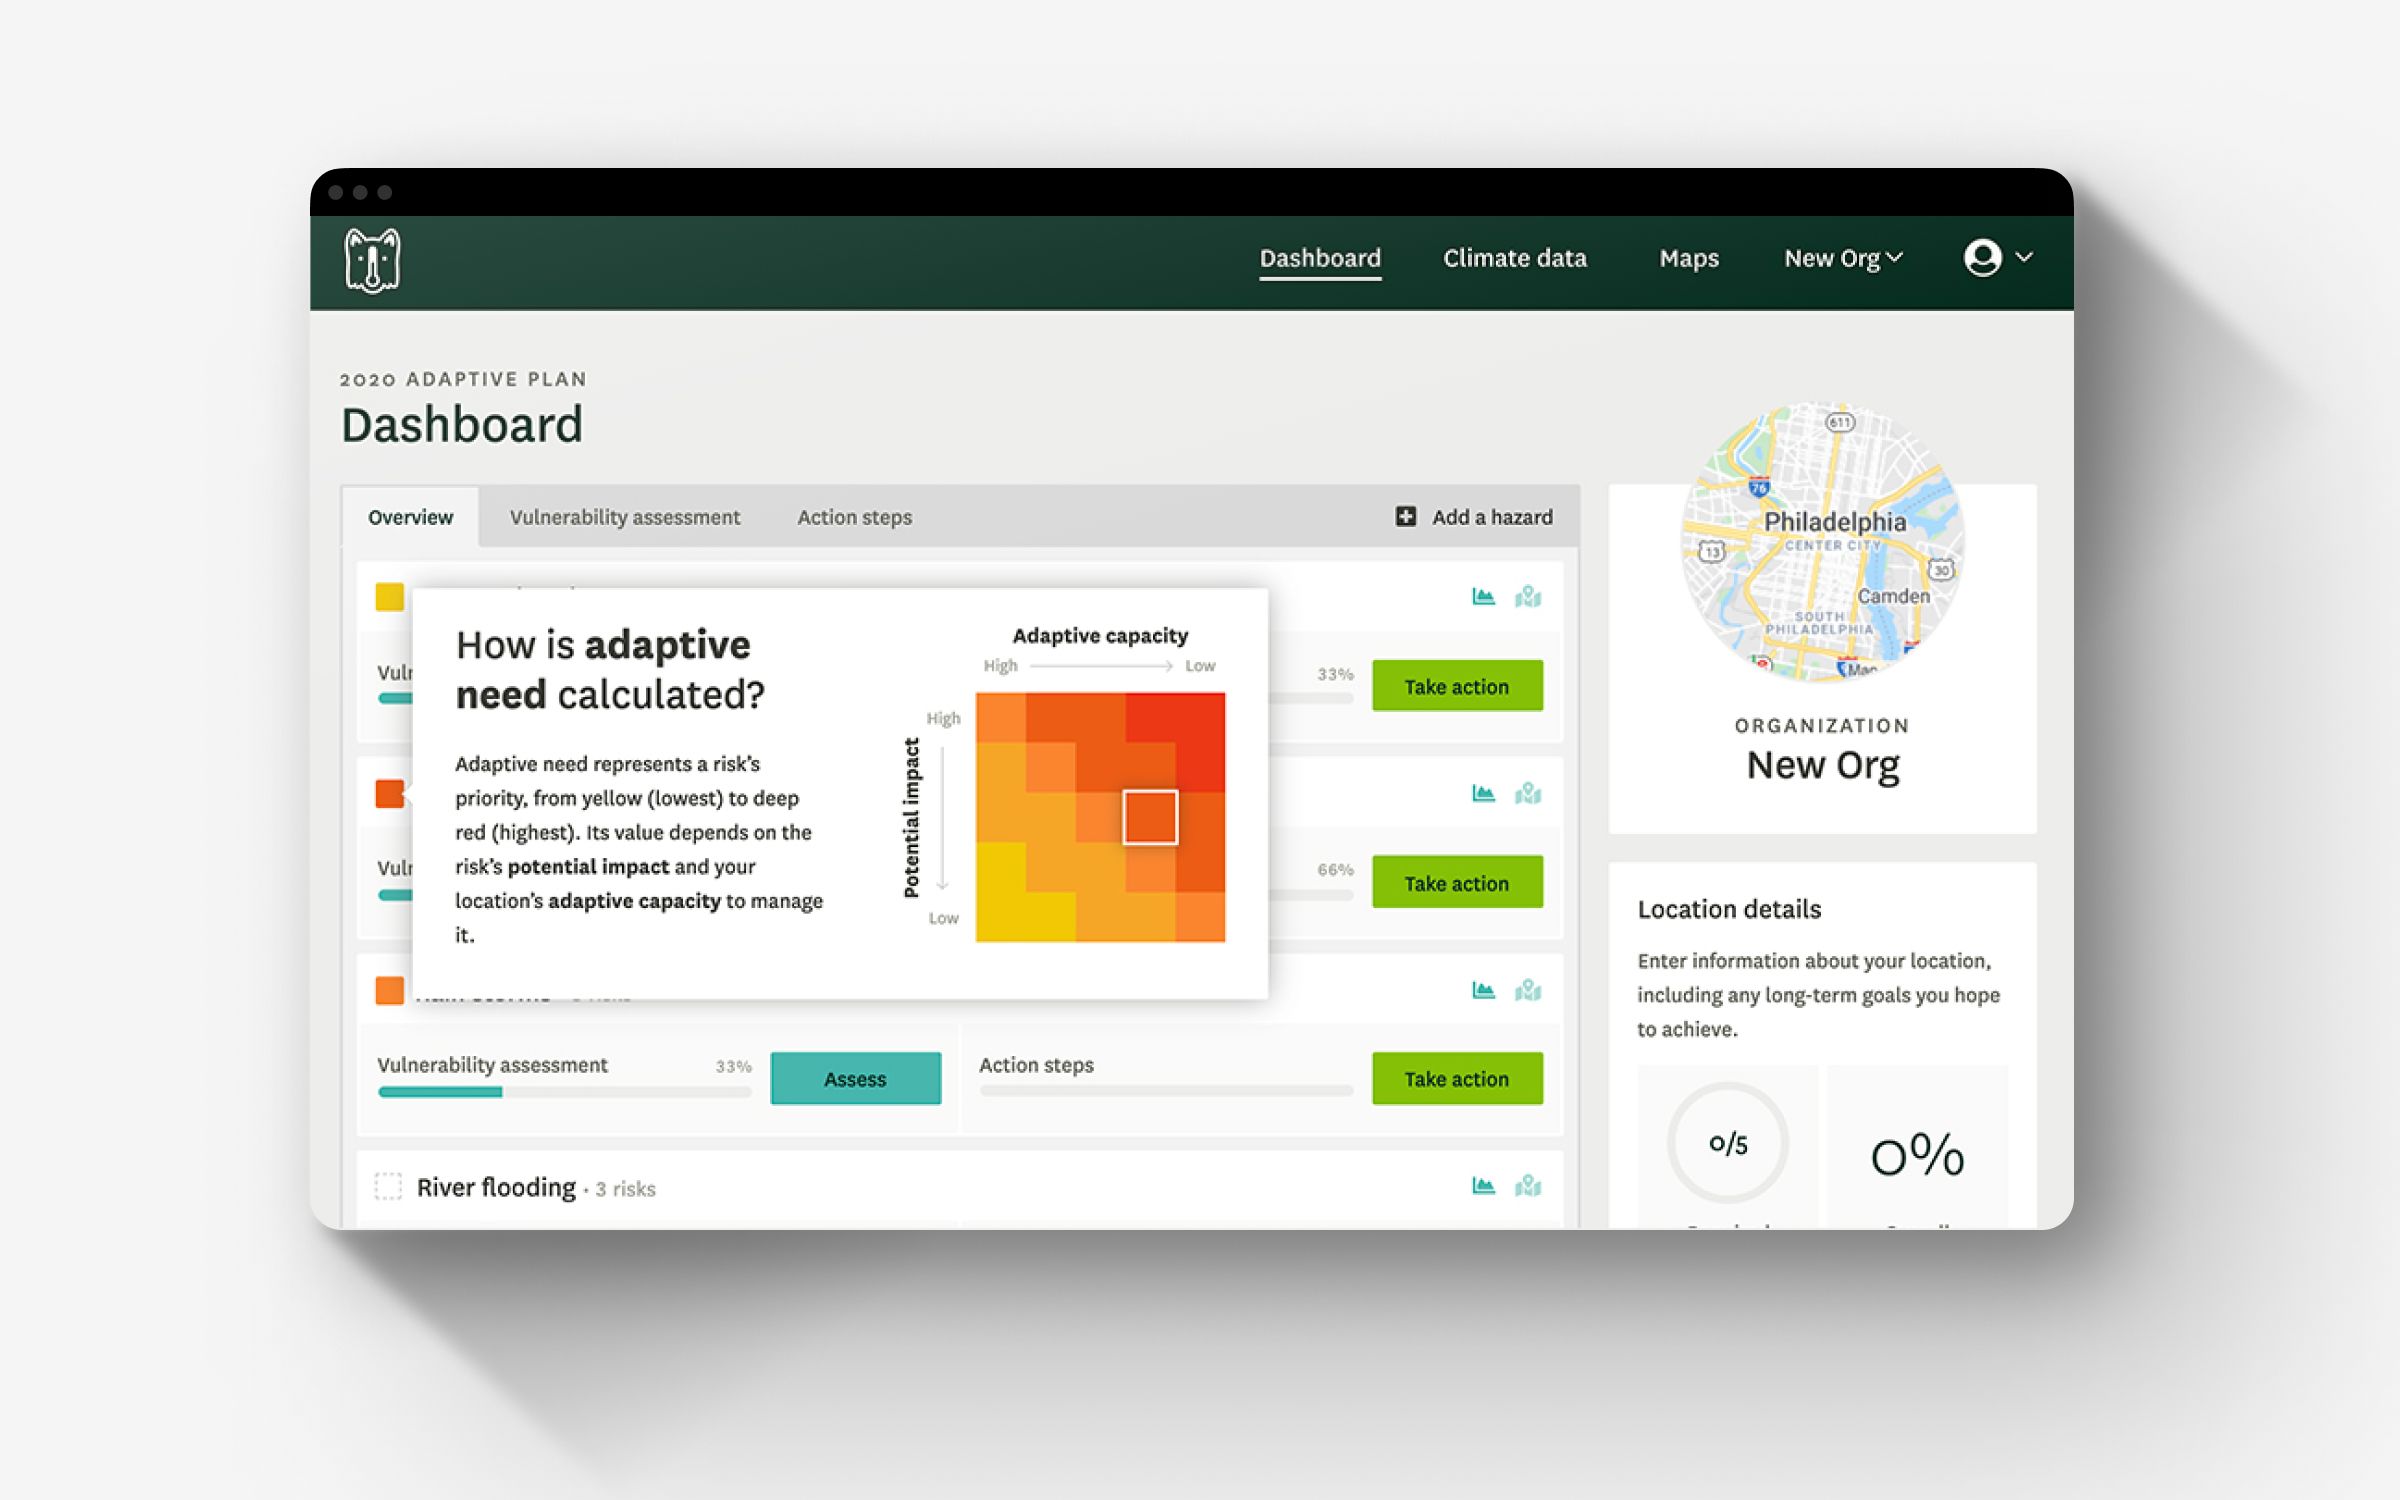Expand the New Org dropdown in navbar
This screenshot has height=1500, width=2400.
[x=1843, y=258]
